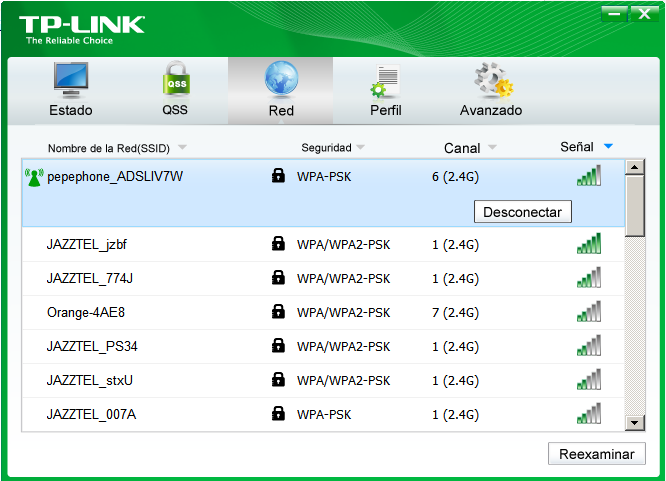
Task: Click signal bars of JAZZTEL_007A
Action: tap(589, 413)
